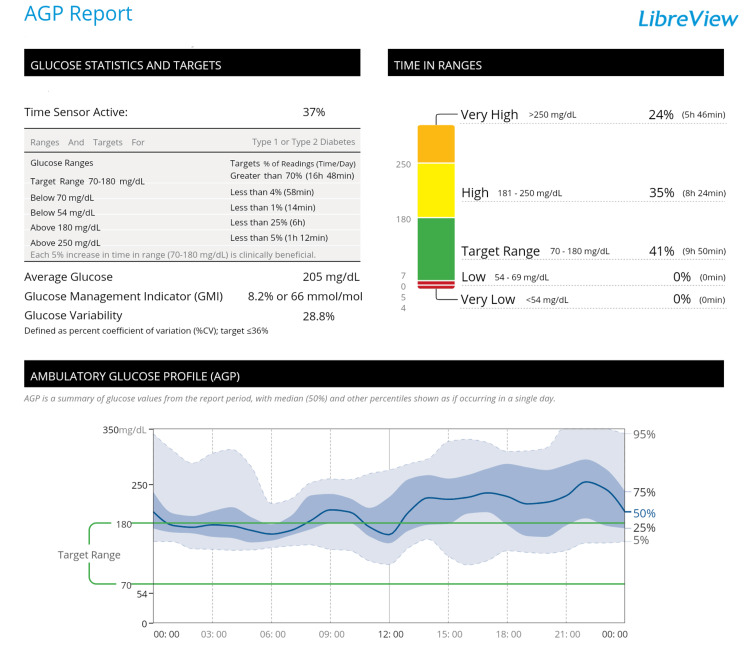Click the 95% percentile label on chart
This screenshot has height=645, width=750.
click(644, 434)
